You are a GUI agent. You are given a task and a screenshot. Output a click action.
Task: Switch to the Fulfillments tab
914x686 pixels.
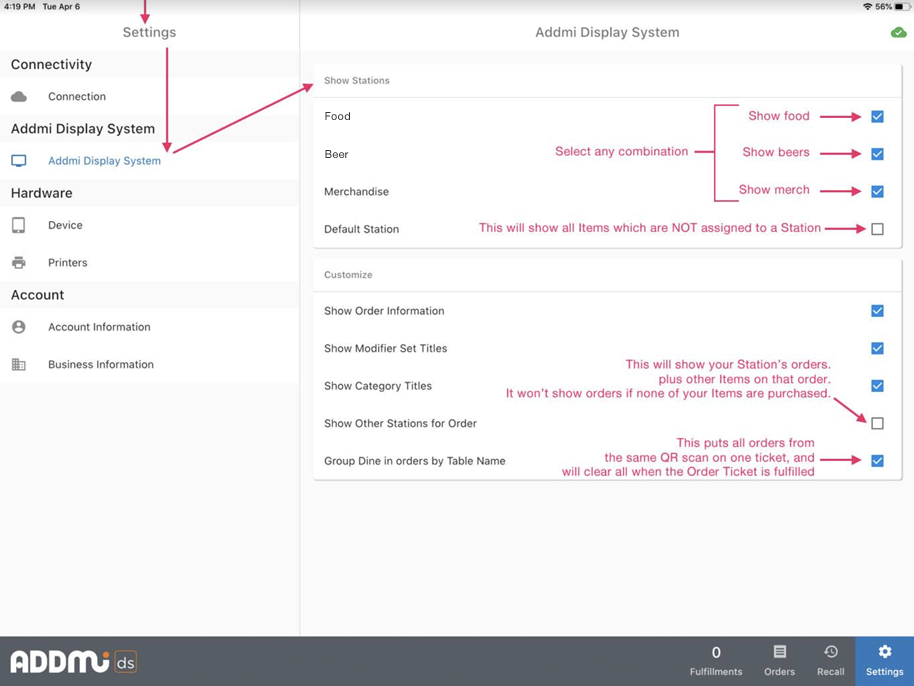tap(716, 661)
